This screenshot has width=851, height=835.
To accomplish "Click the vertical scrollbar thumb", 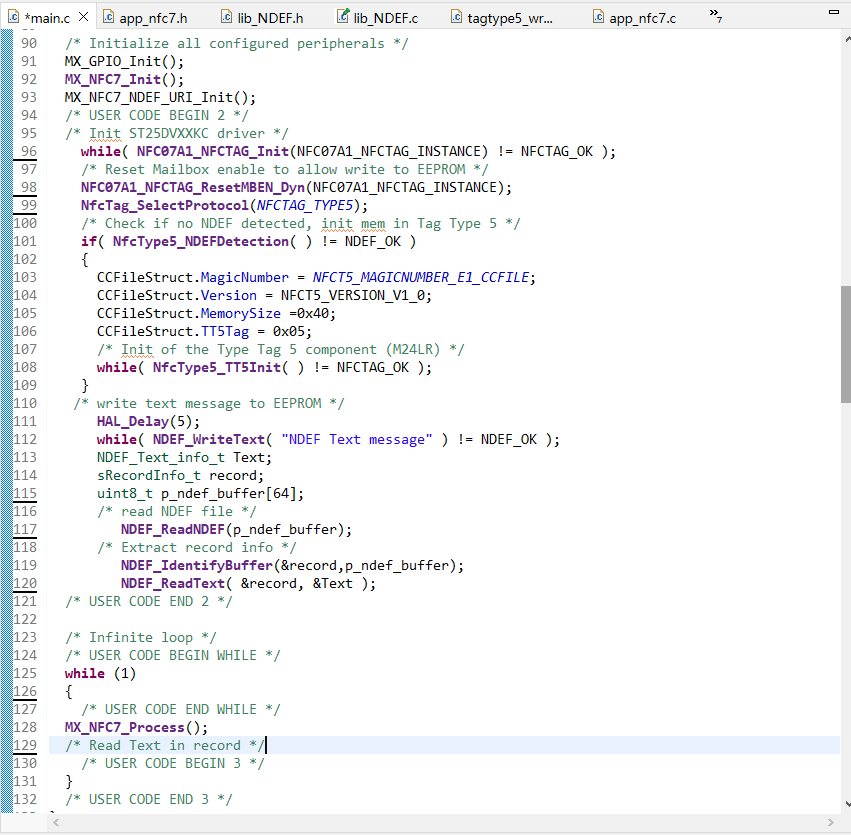I will pos(846,344).
